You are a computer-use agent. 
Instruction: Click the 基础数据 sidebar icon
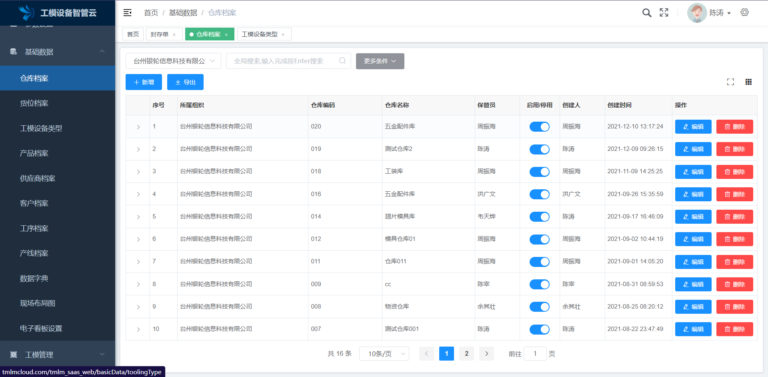click(x=14, y=52)
